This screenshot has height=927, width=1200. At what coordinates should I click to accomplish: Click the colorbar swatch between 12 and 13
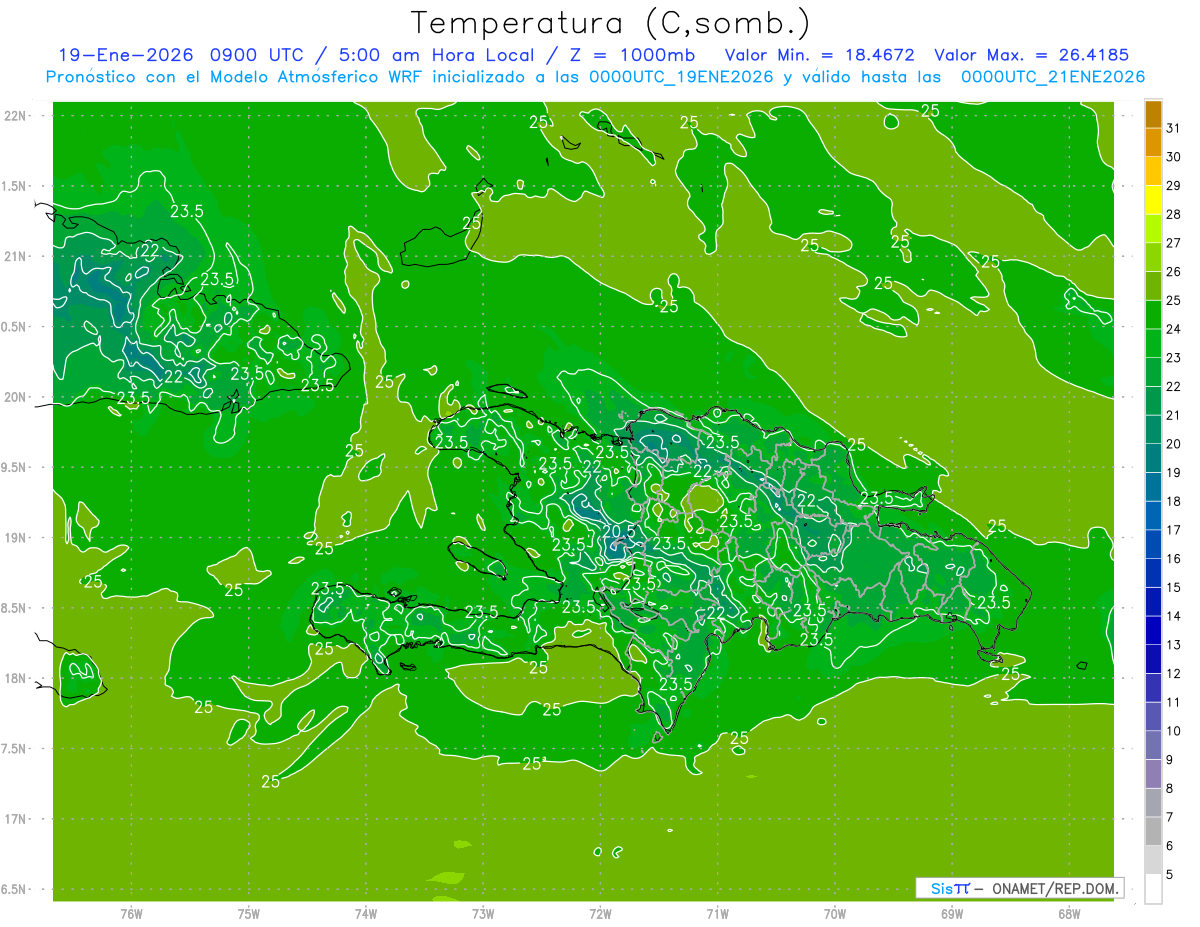1153,659
